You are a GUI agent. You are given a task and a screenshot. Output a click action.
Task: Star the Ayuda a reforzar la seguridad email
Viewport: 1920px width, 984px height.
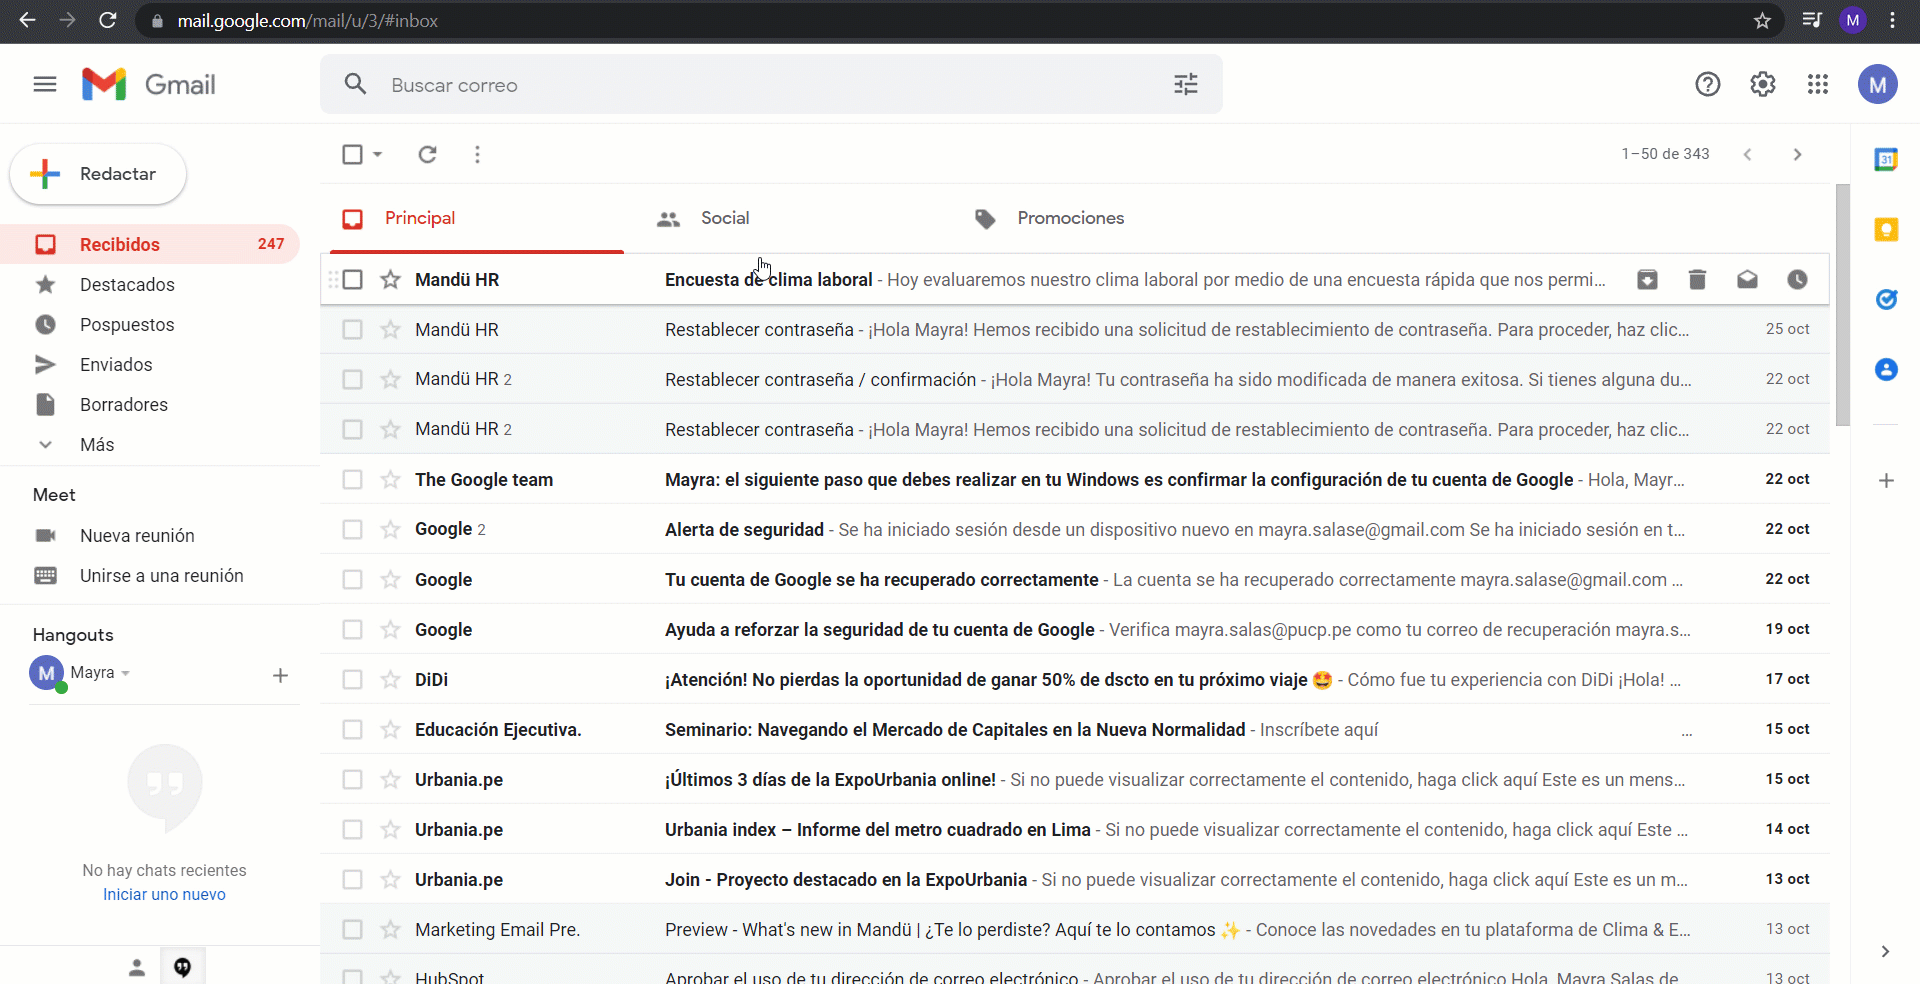point(390,630)
